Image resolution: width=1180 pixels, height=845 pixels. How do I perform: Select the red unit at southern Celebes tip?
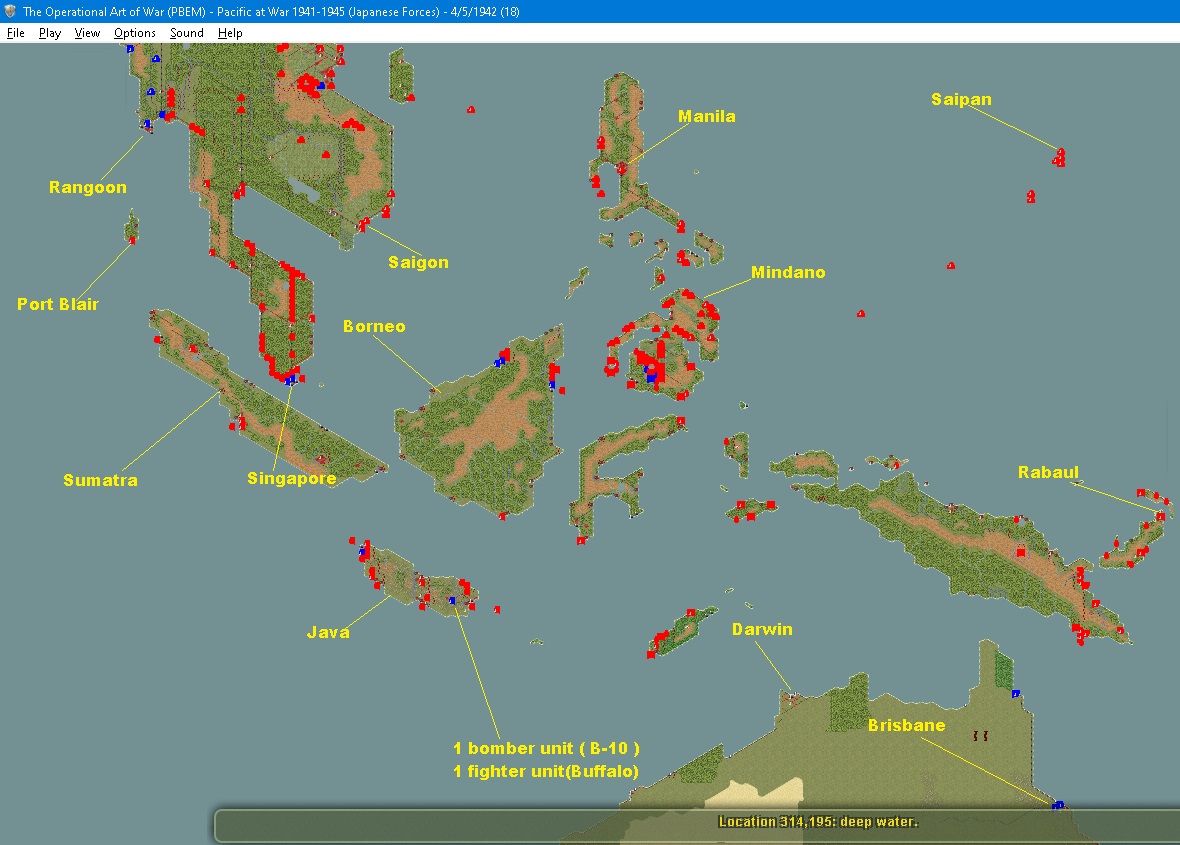pyautogui.click(x=580, y=540)
